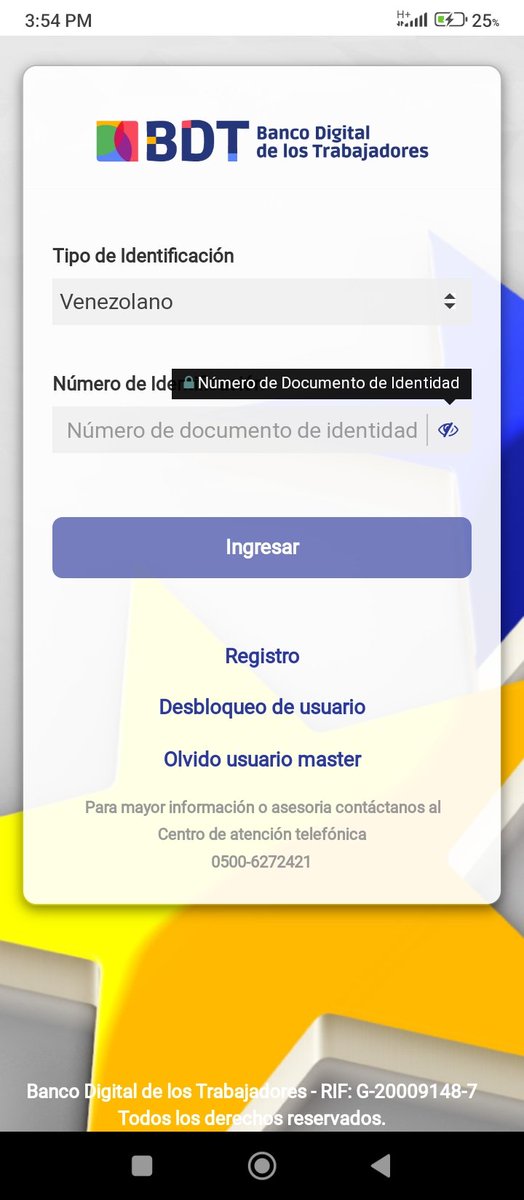Open the Registro link
524x1200 pixels.
[262, 656]
